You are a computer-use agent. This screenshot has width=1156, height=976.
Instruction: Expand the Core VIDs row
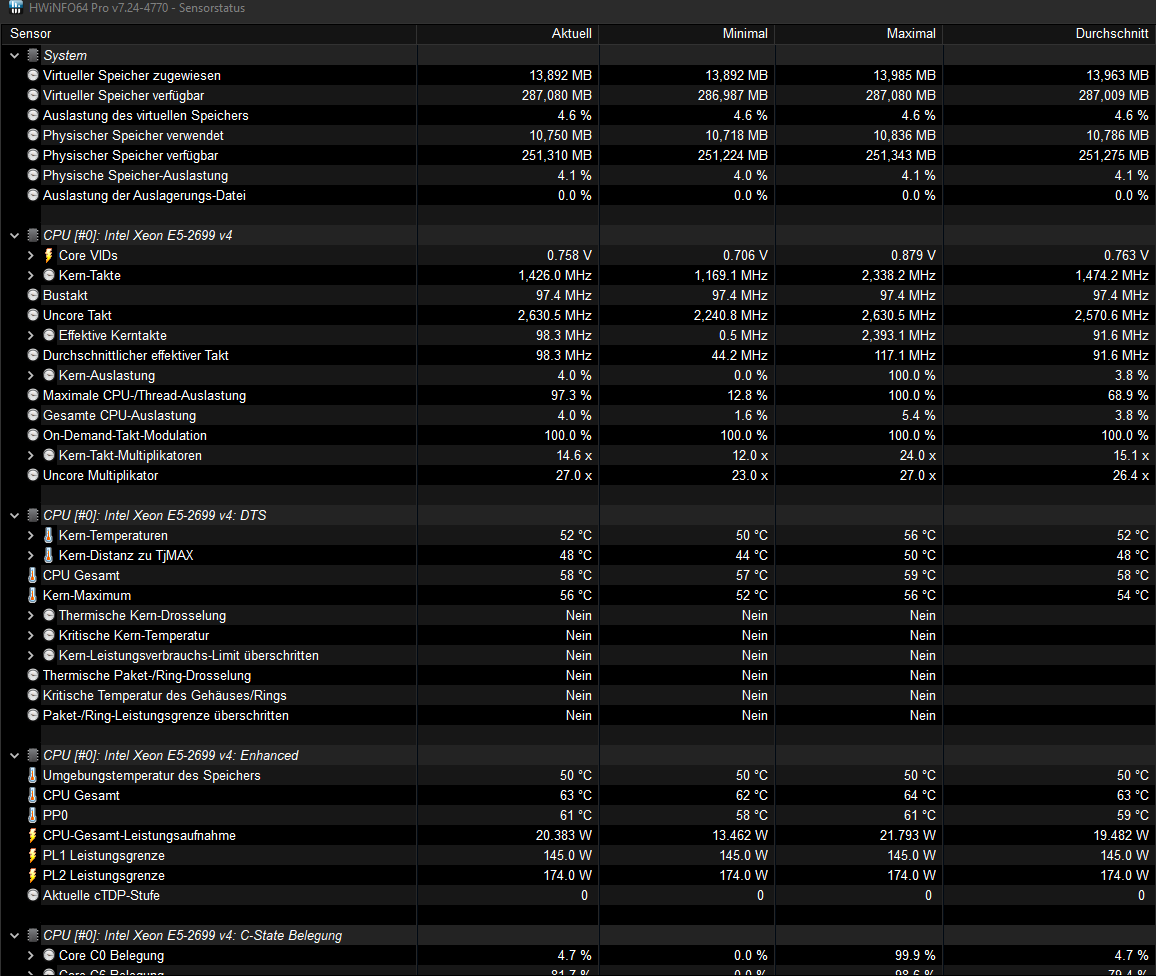[x=31, y=255]
